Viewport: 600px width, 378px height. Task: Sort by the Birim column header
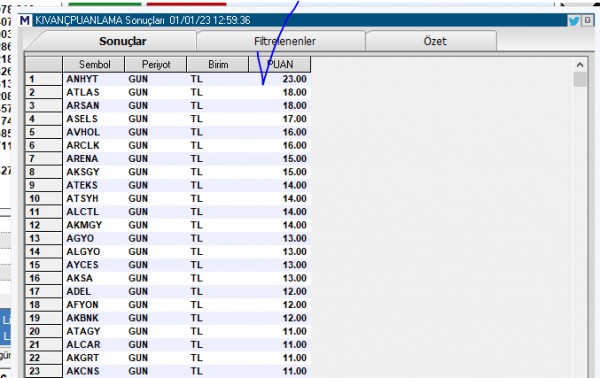218,64
